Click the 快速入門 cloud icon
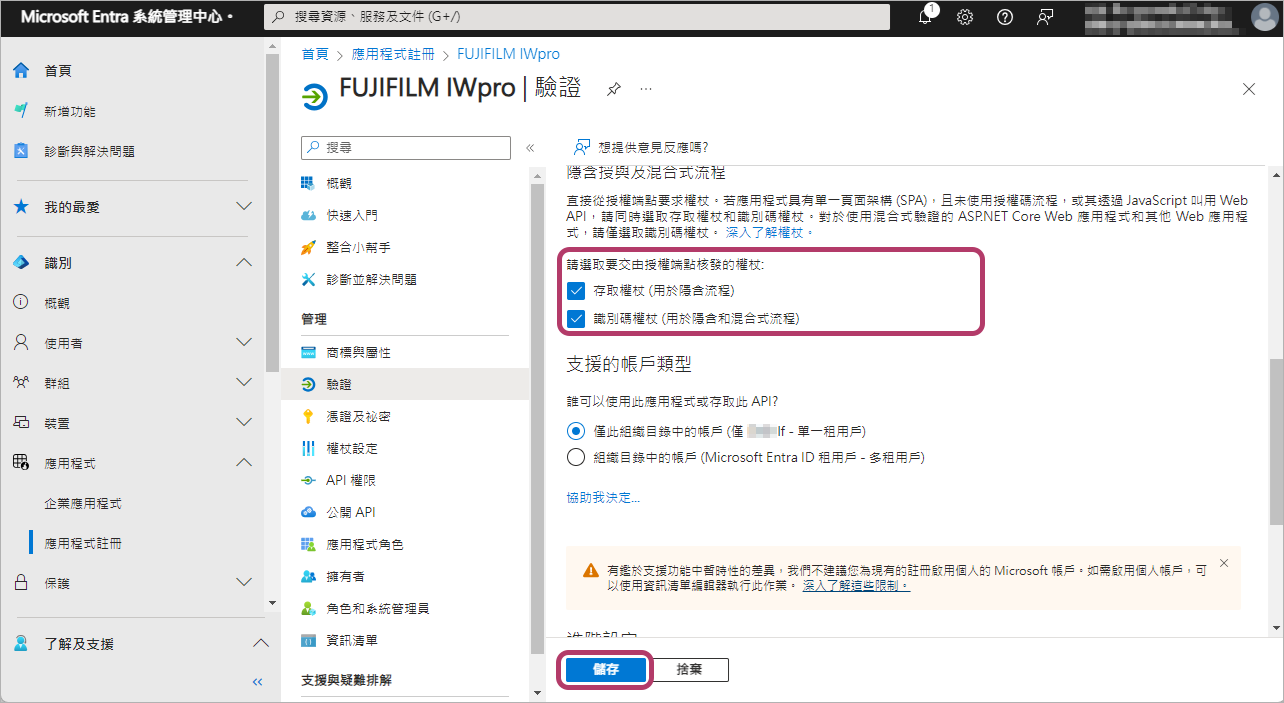The width and height of the screenshot is (1284, 703). pos(308,215)
